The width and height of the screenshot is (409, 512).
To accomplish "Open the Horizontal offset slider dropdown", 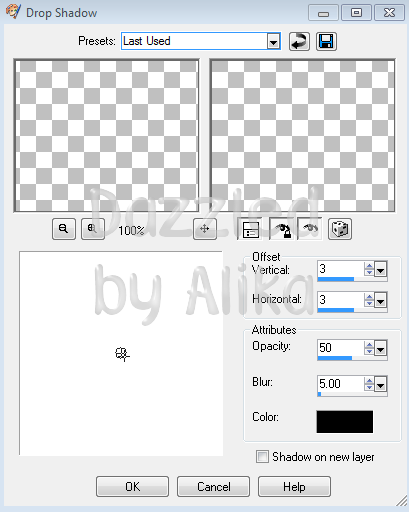I will tap(381, 300).
